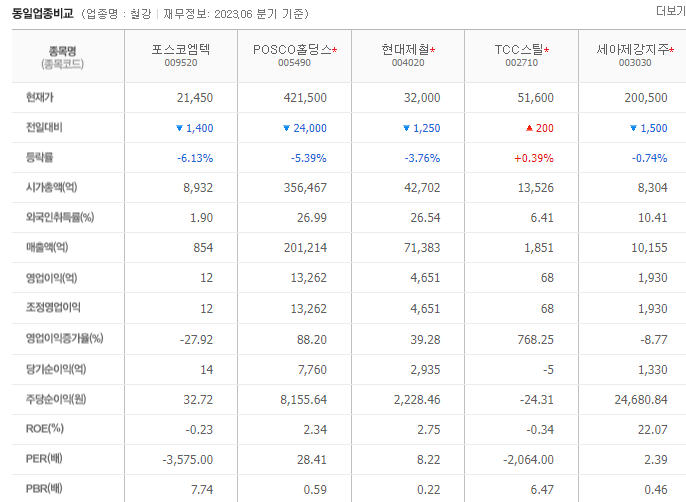Select market cap value 42,702

pyautogui.click(x=422, y=188)
